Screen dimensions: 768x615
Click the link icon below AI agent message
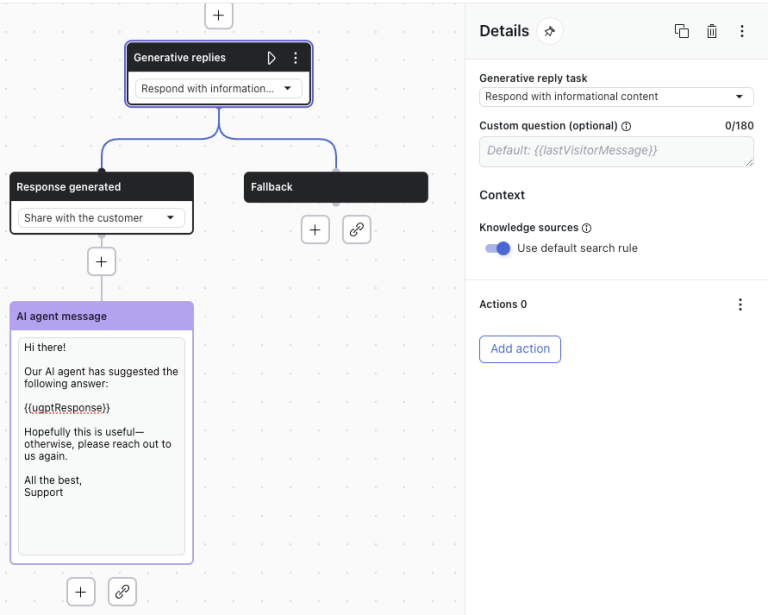[122, 592]
